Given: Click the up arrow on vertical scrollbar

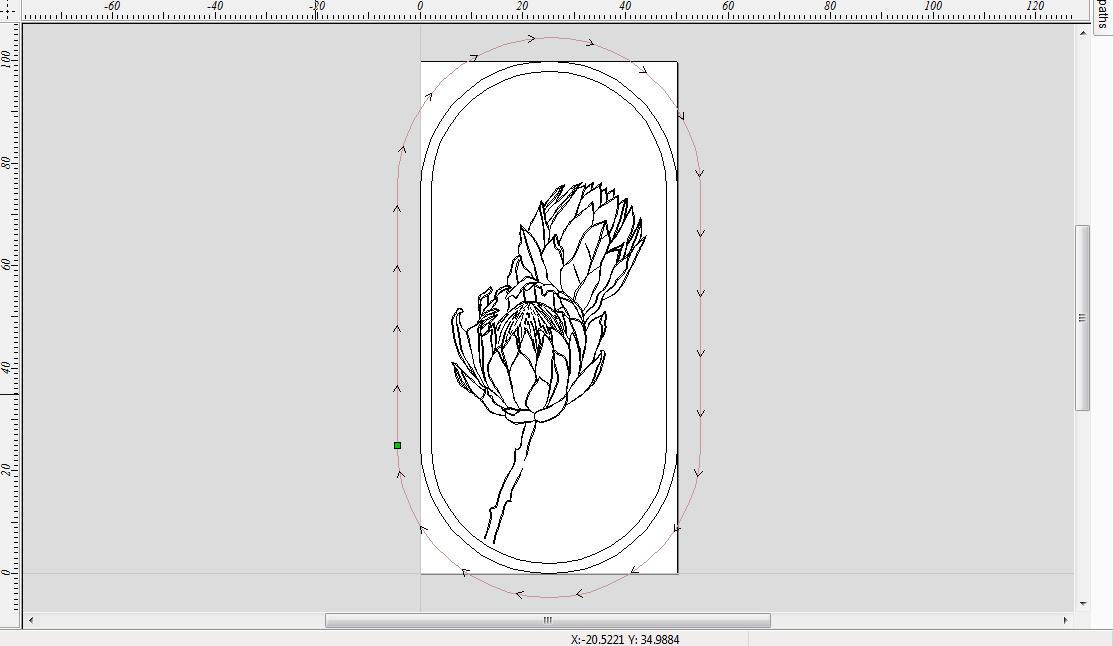Looking at the screenshot, I should 1084,31.
